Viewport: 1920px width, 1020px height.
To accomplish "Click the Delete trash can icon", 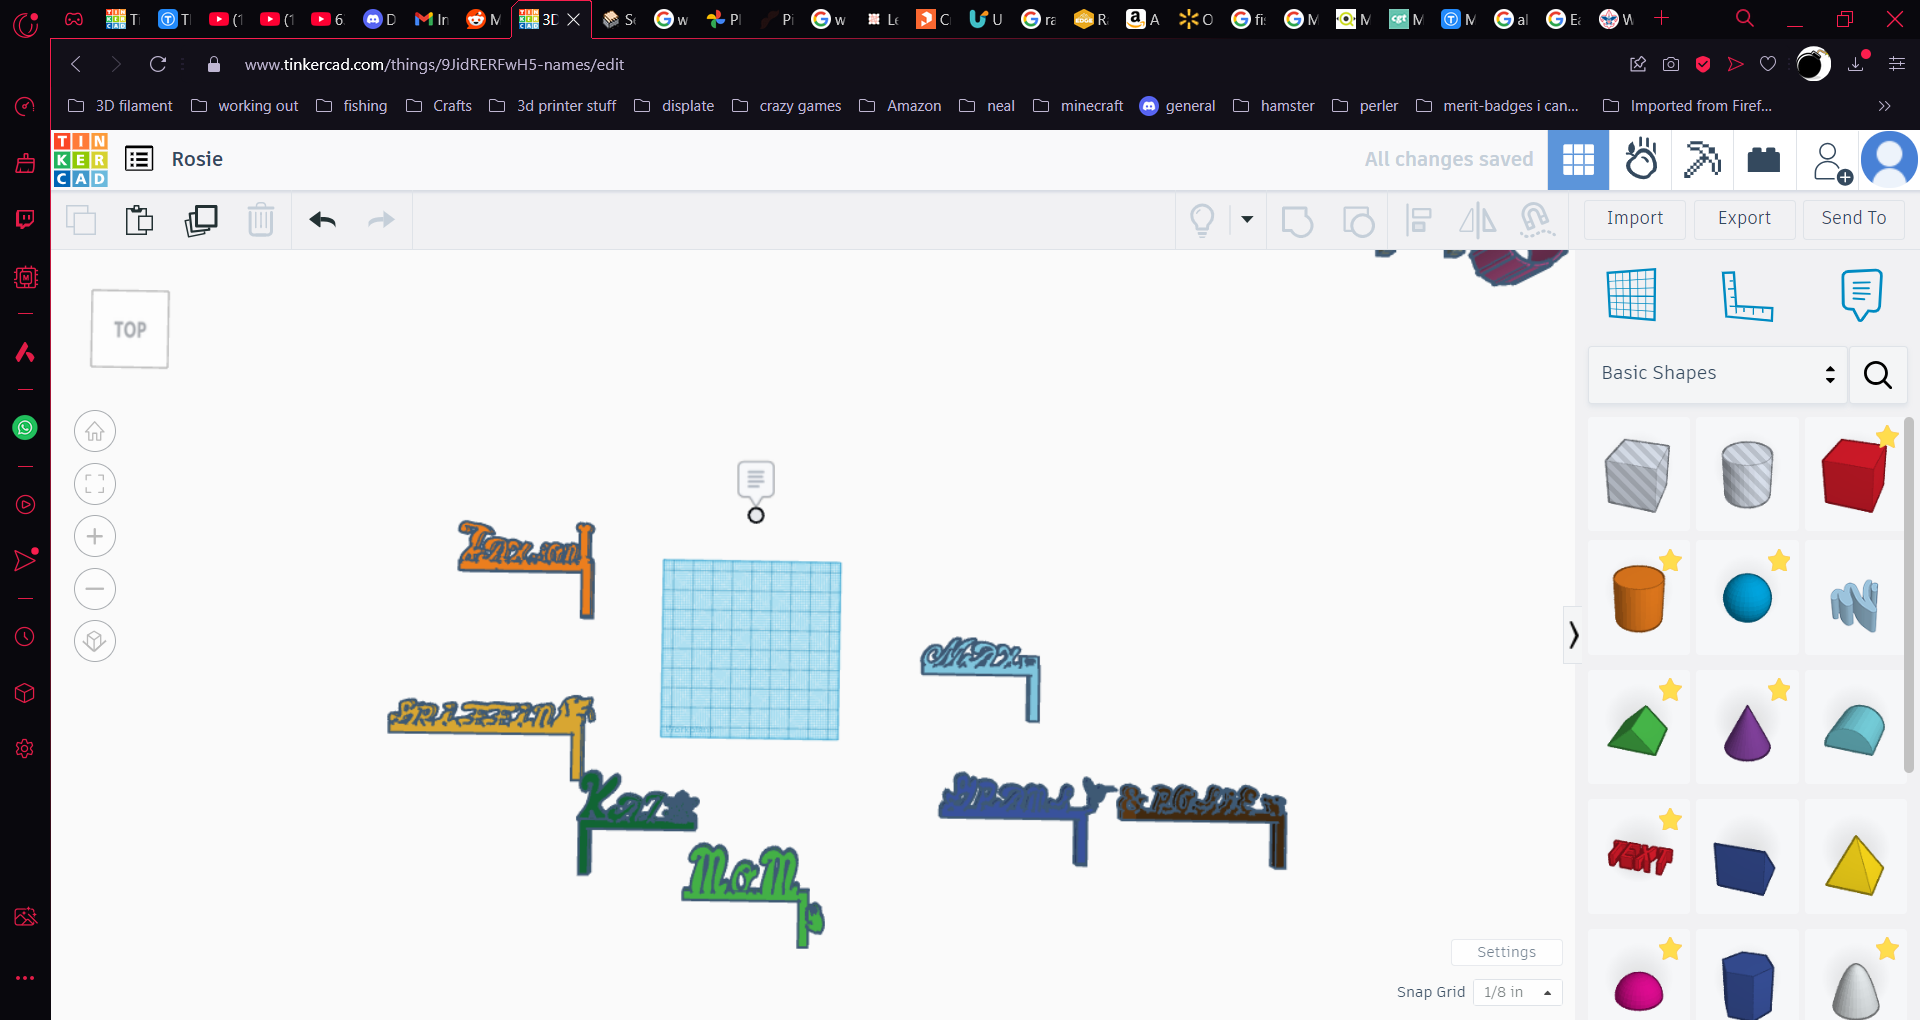I will click(x=261, y=220).
